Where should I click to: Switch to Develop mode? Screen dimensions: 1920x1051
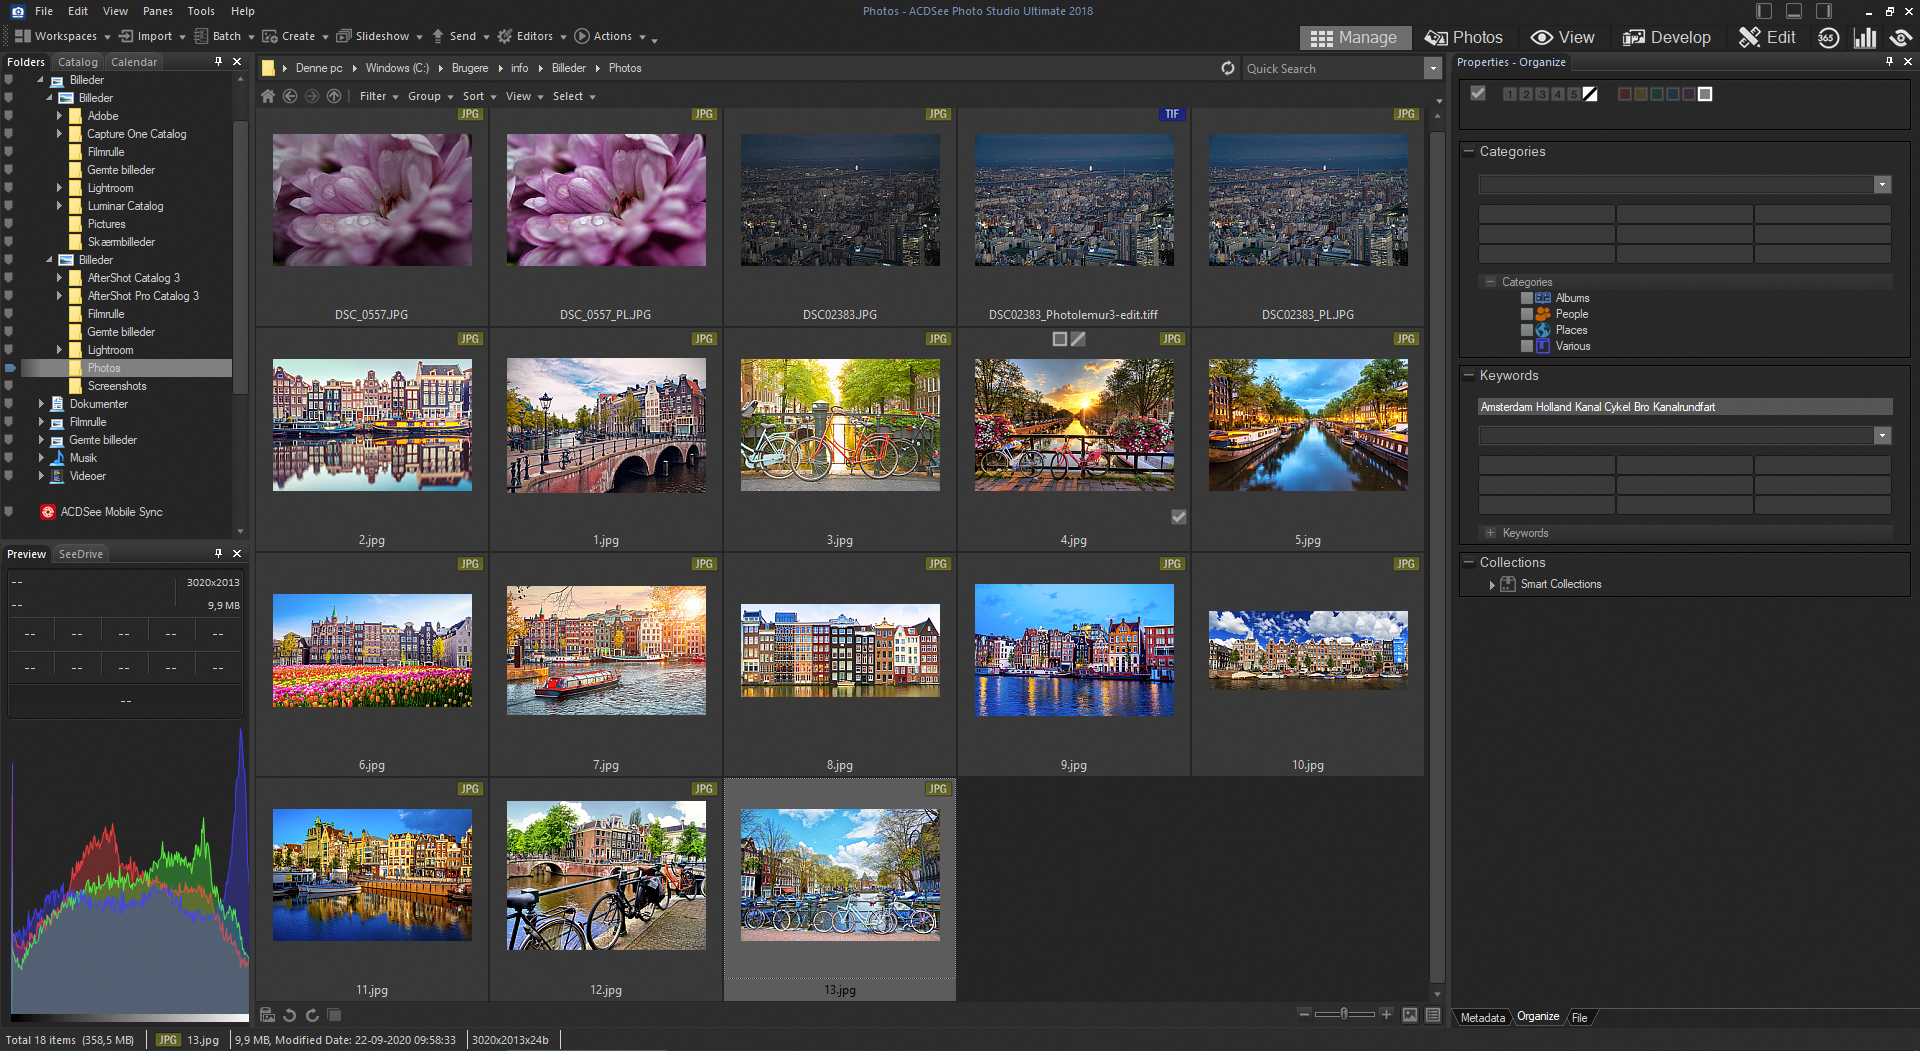coord(1666,37)
